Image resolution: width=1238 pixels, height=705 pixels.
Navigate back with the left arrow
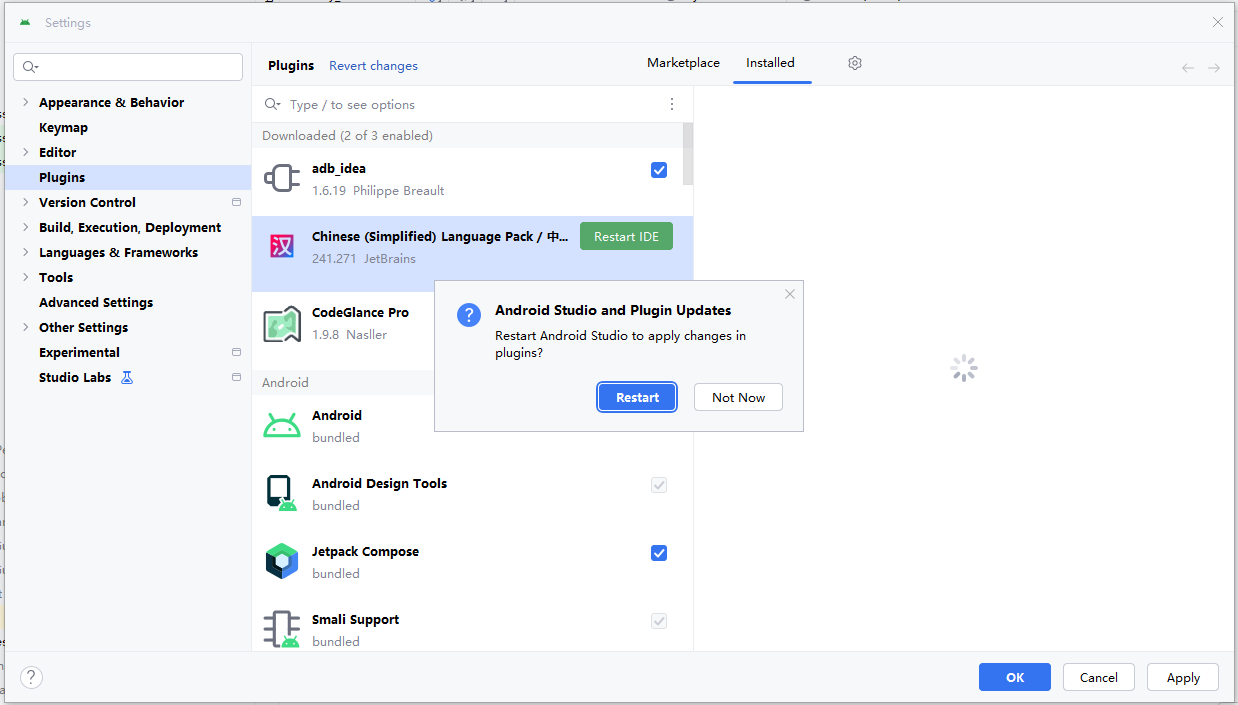1188,68
